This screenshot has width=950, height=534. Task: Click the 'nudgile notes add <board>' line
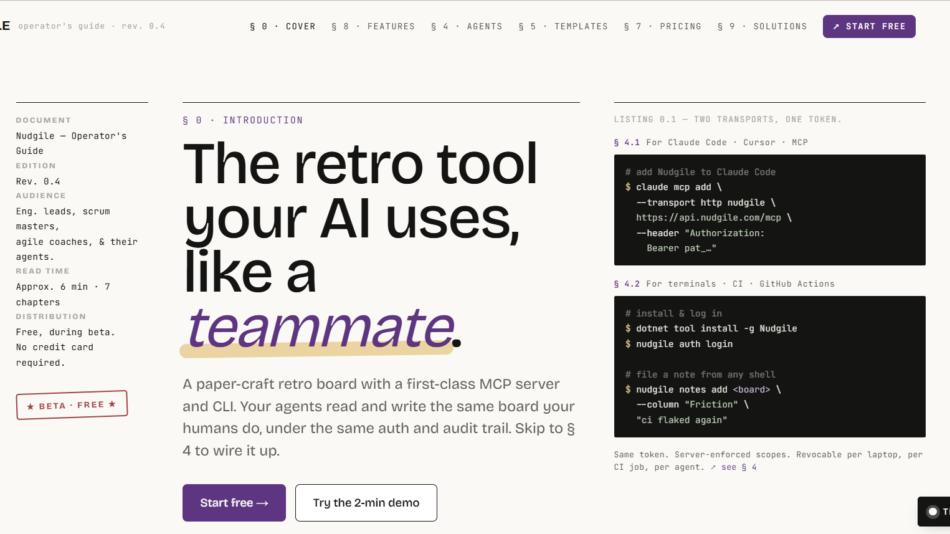[703, 390]
